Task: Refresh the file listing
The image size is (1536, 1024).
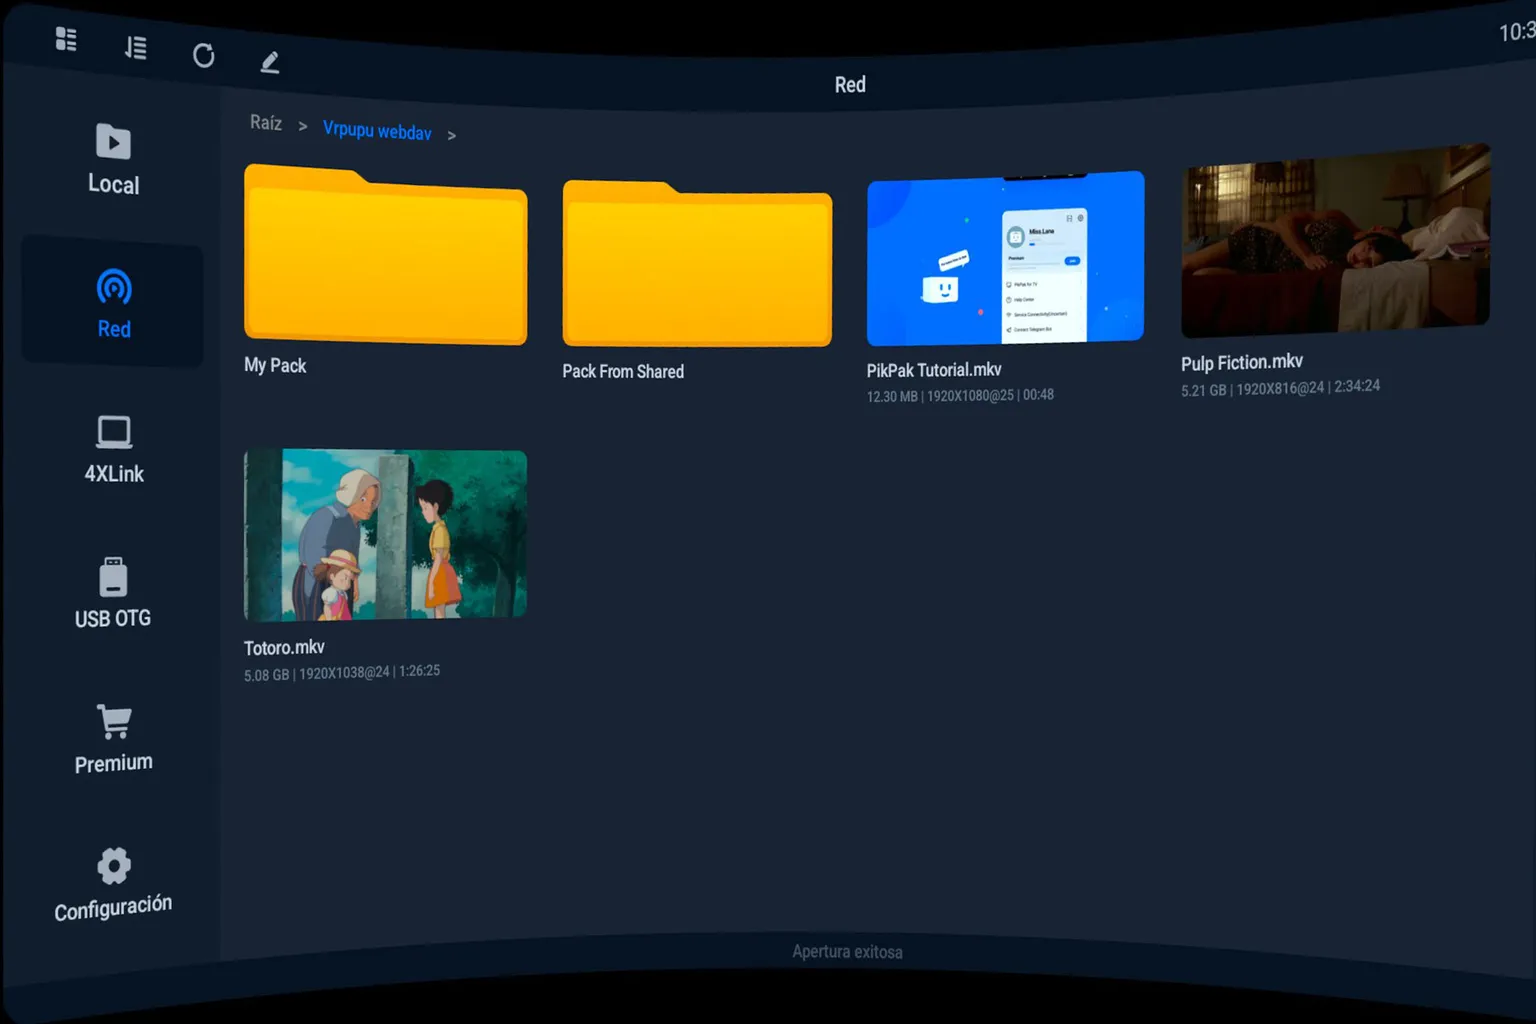Action: (x=203, y=55)
